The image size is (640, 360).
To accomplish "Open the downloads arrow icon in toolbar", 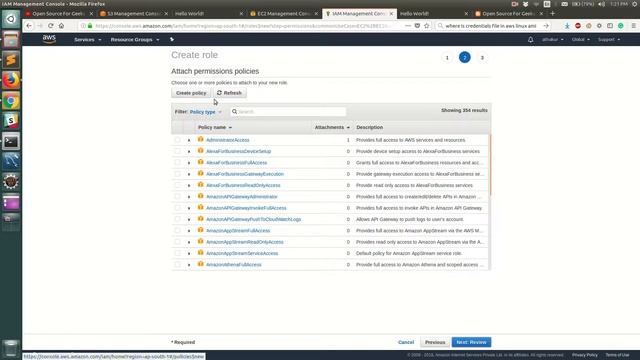I will click(567, 26).
